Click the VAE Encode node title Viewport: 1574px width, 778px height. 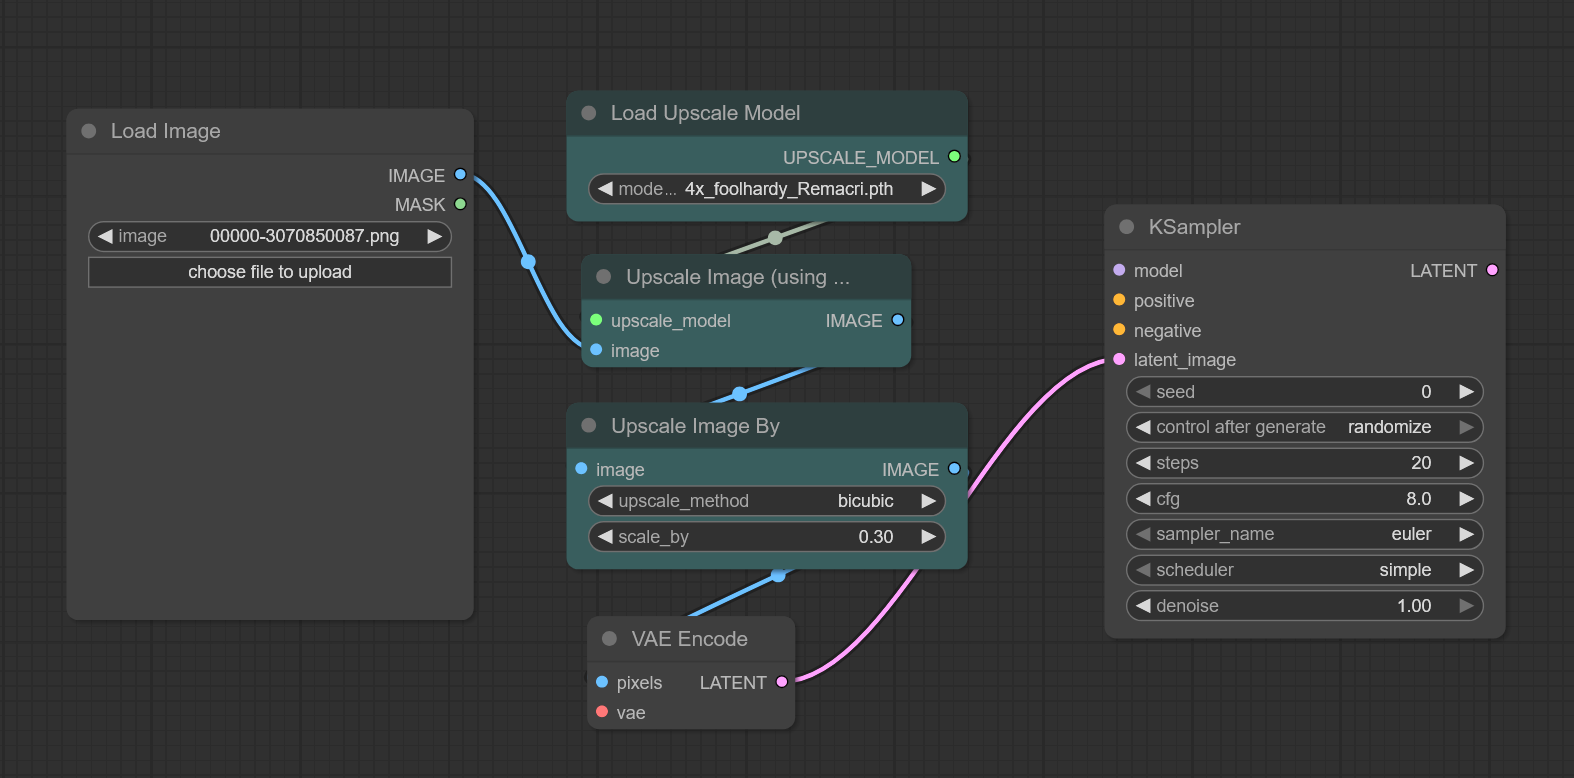click(689, 638)
